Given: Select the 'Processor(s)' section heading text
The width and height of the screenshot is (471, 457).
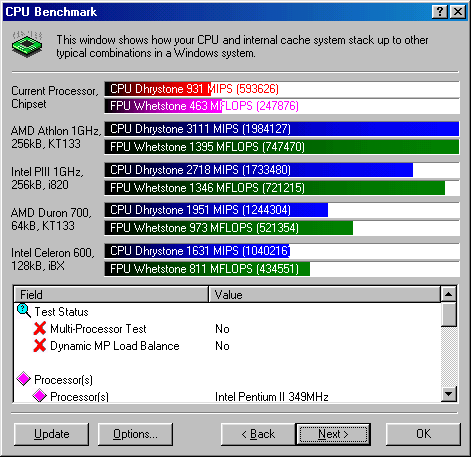Looking at the screenshot, I should (x=64, y=380).
